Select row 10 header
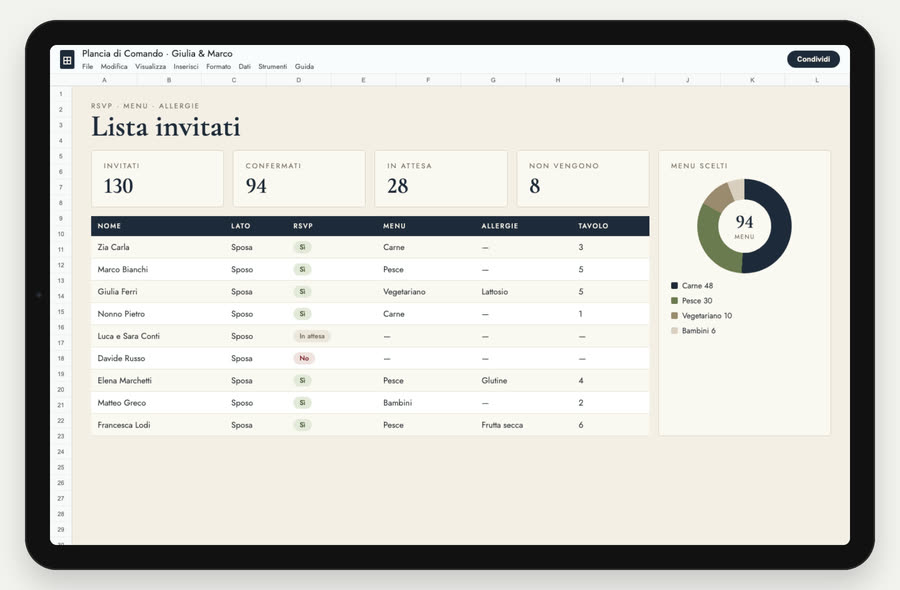This screenshot has width=900, height=590. coord(61,234)
